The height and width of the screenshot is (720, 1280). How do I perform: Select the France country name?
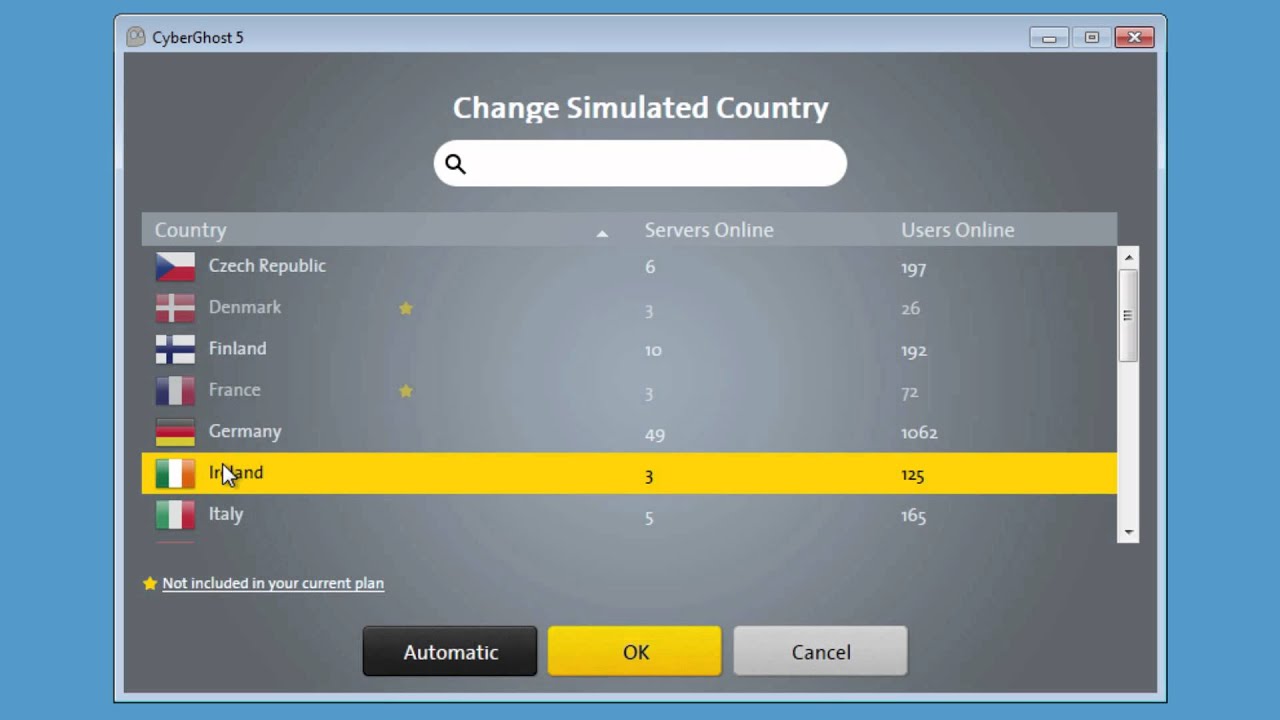point(234,390)
